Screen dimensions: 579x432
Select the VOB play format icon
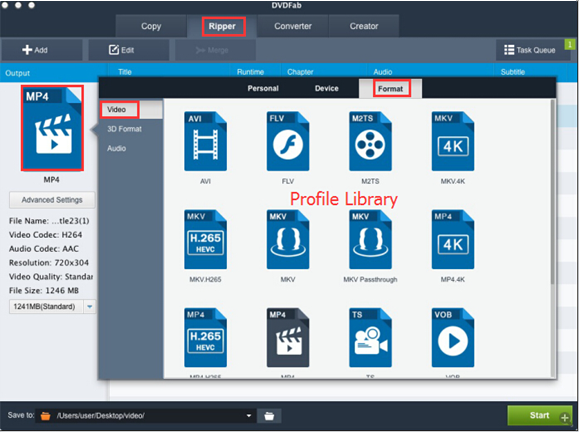click(x=453, y=337)
